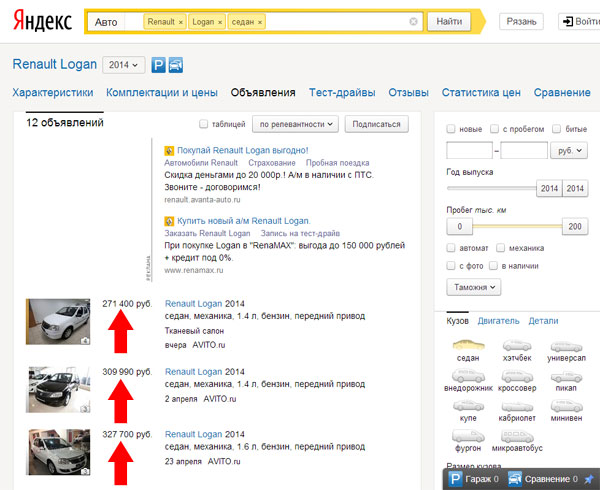Screen dimensions: 600x490
Task: Open the Купить новый а/м Renault Logan ad
Action: coord(243,221)
